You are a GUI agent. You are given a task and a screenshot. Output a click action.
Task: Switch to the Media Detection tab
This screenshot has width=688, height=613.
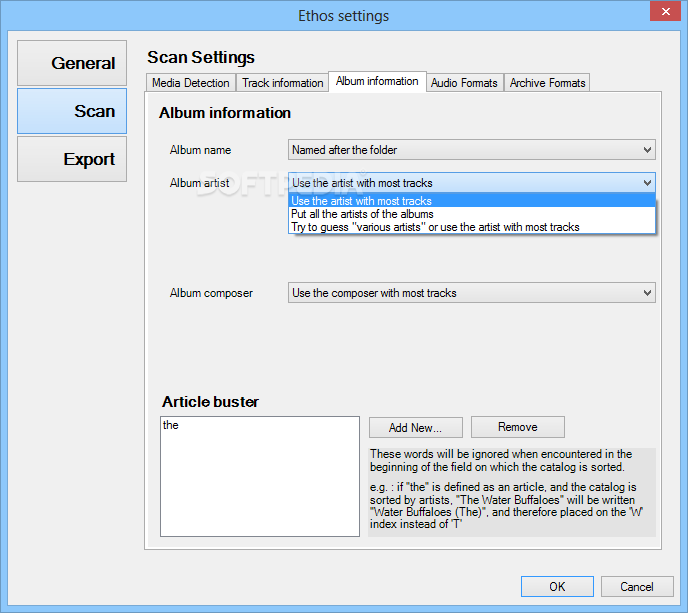tap(190, 83)
